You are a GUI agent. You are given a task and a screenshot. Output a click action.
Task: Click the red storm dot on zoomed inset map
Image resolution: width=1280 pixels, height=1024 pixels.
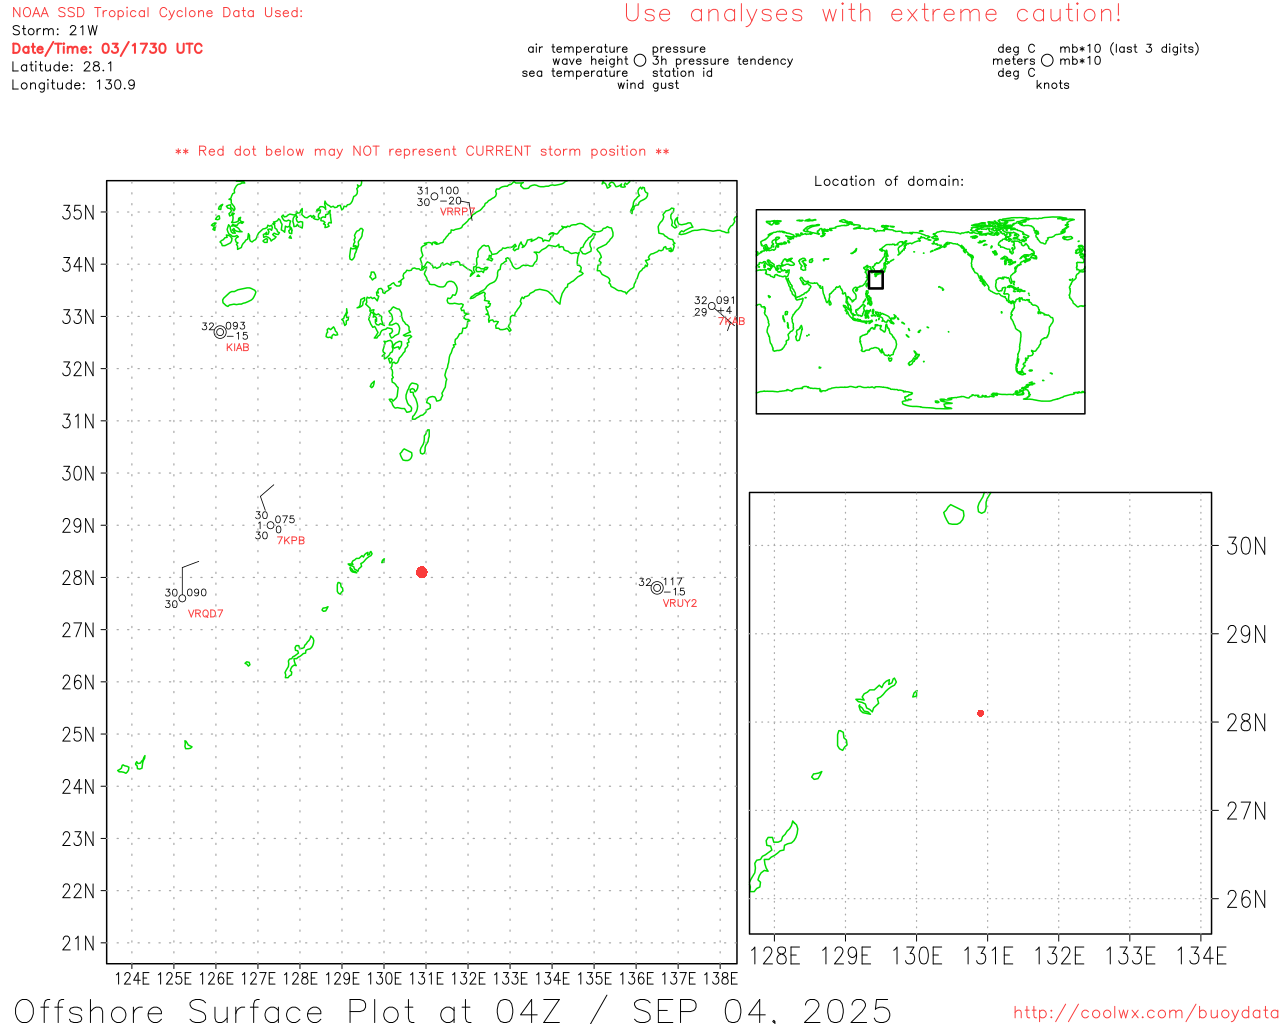point(981,713)
